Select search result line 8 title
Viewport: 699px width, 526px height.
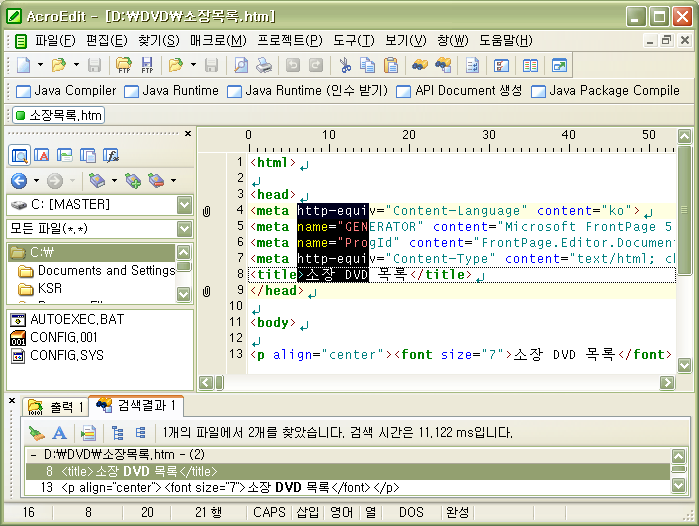pyautogui.click(x=348, y=472)
